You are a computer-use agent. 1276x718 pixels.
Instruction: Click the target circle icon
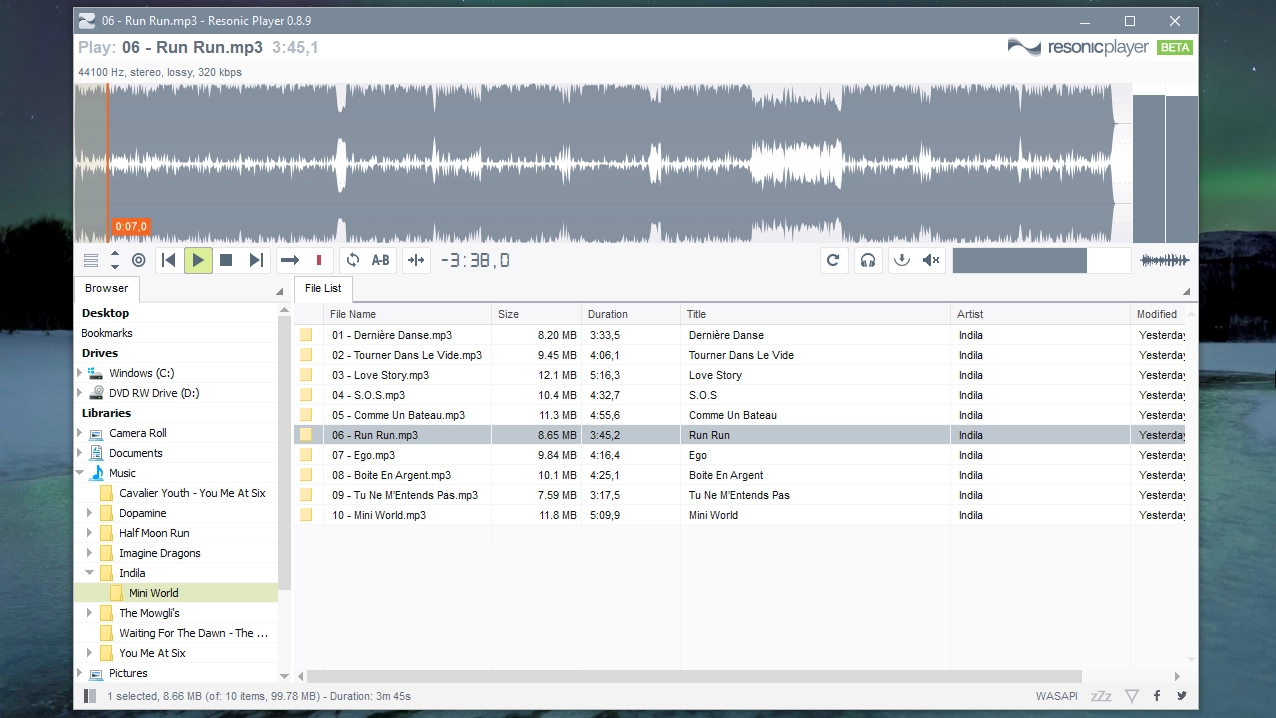coord(138,260)
